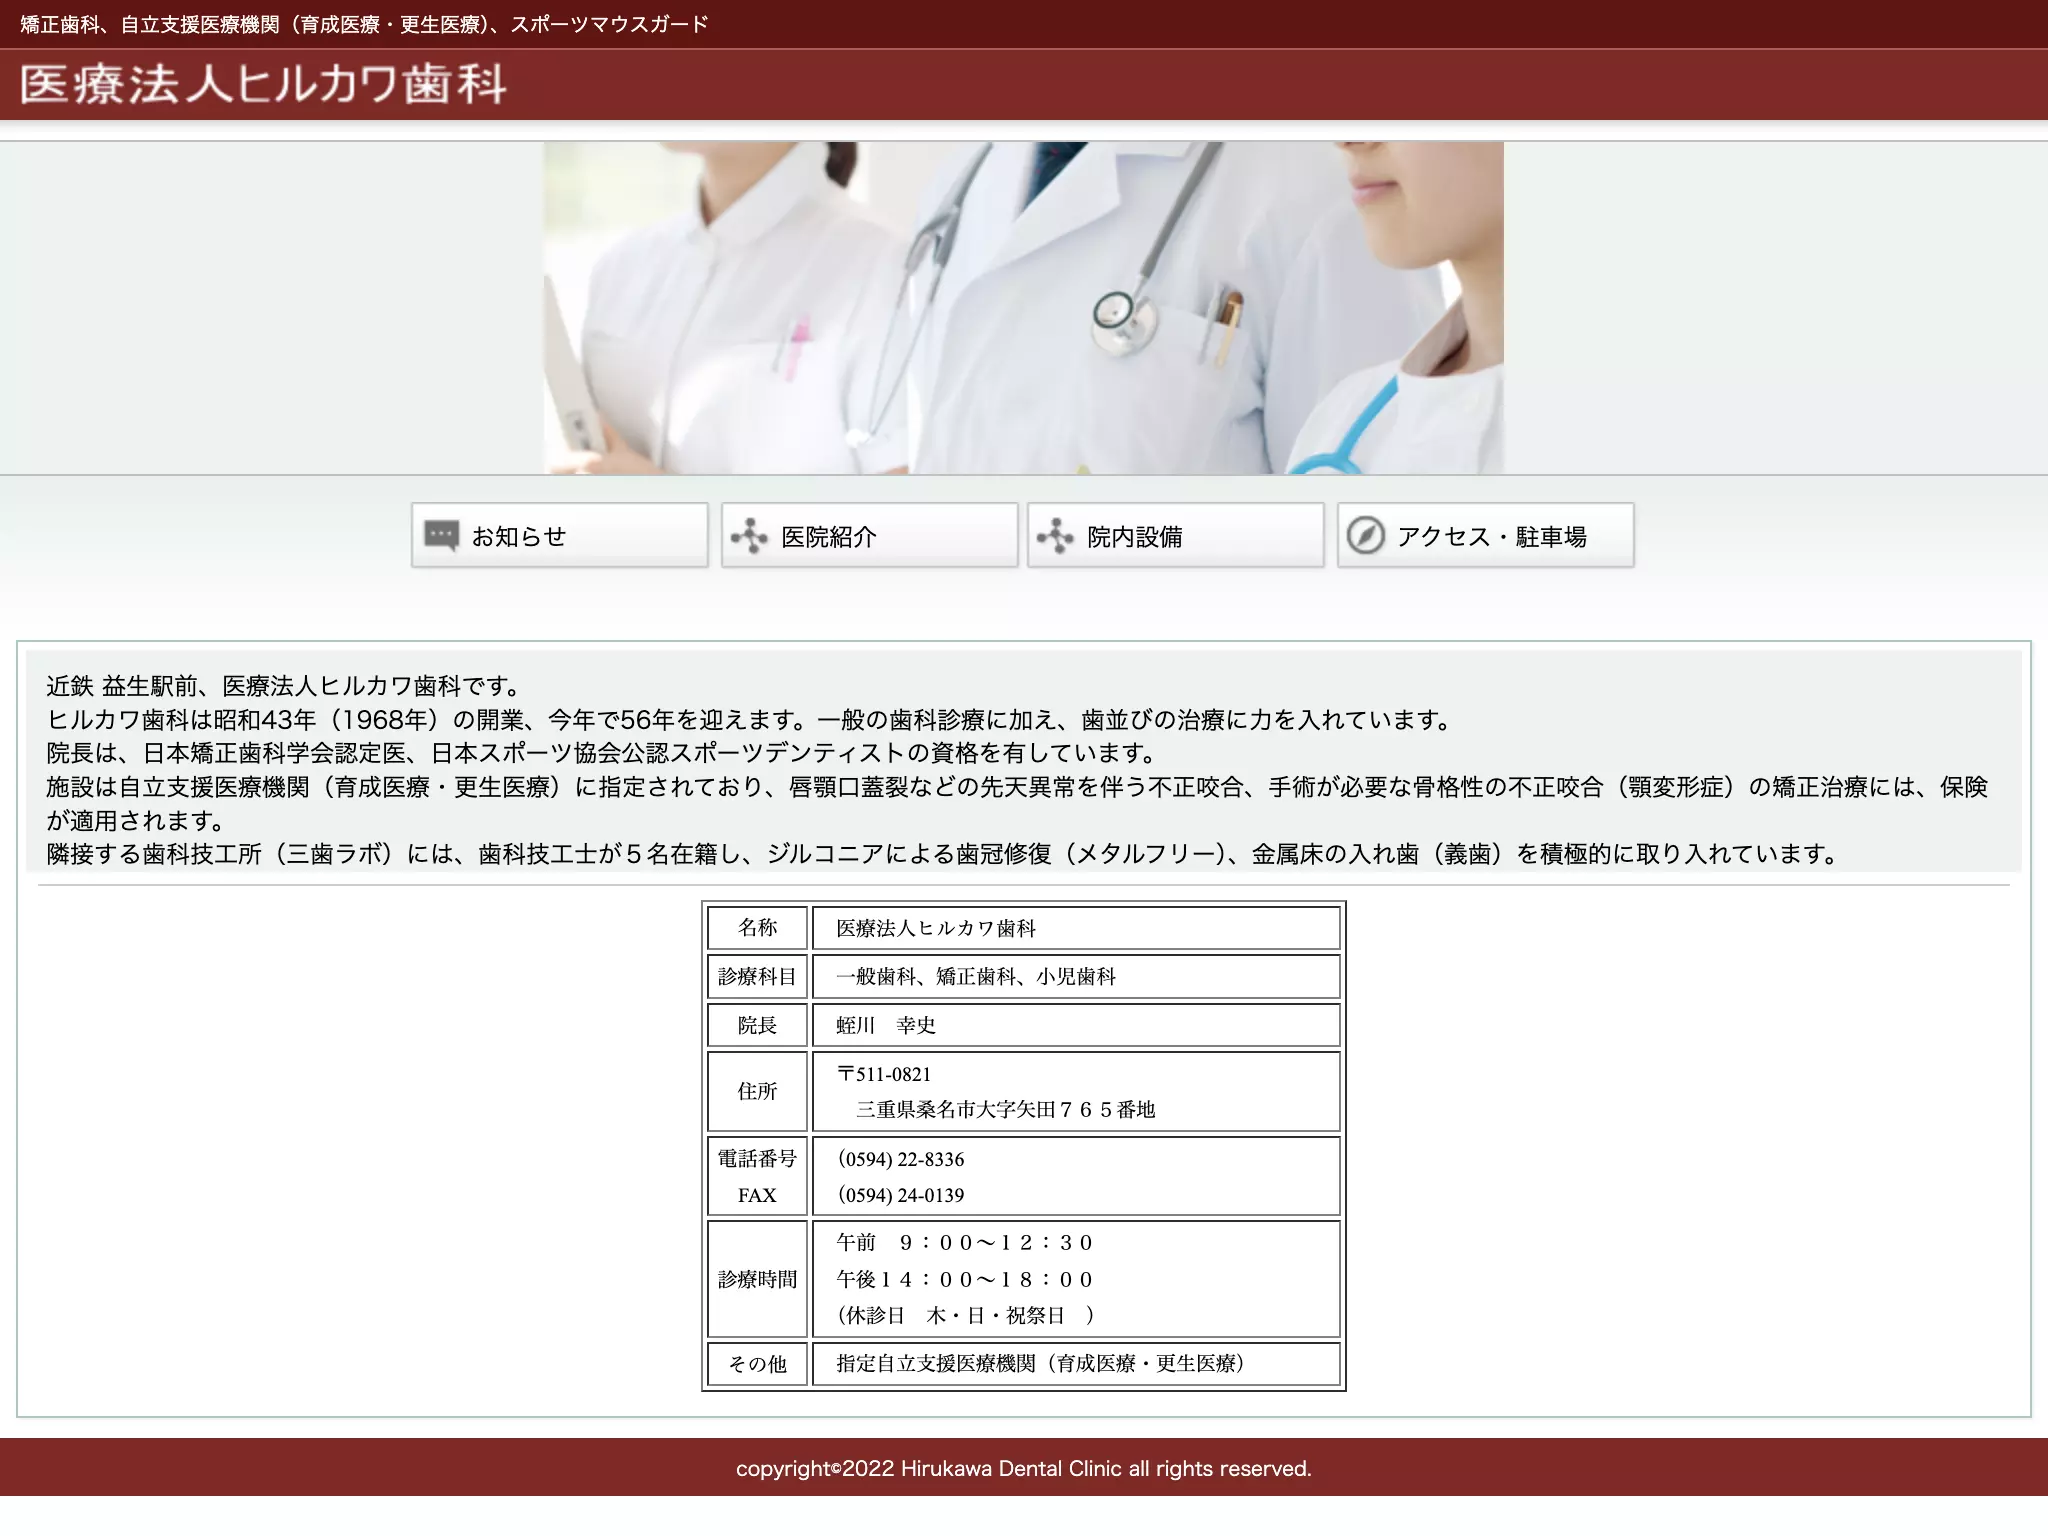
Task: Click the copyright 2022 Hirukawa Dental Clinic footer text
Action: pos(1024,1468)
